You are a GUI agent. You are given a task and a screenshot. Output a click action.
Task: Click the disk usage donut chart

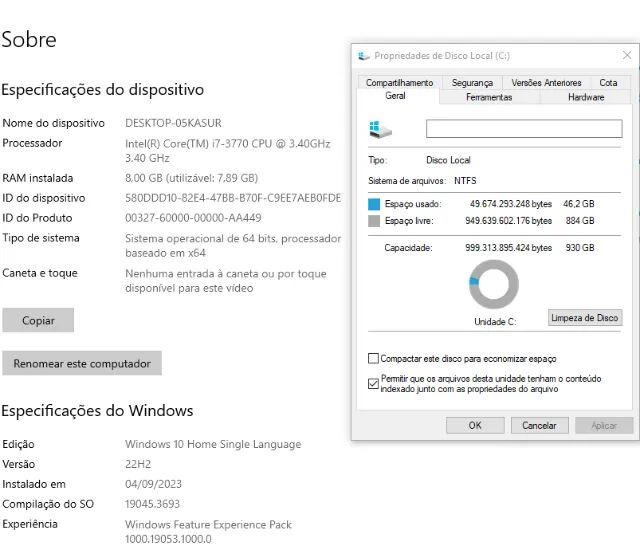(494, 284)
